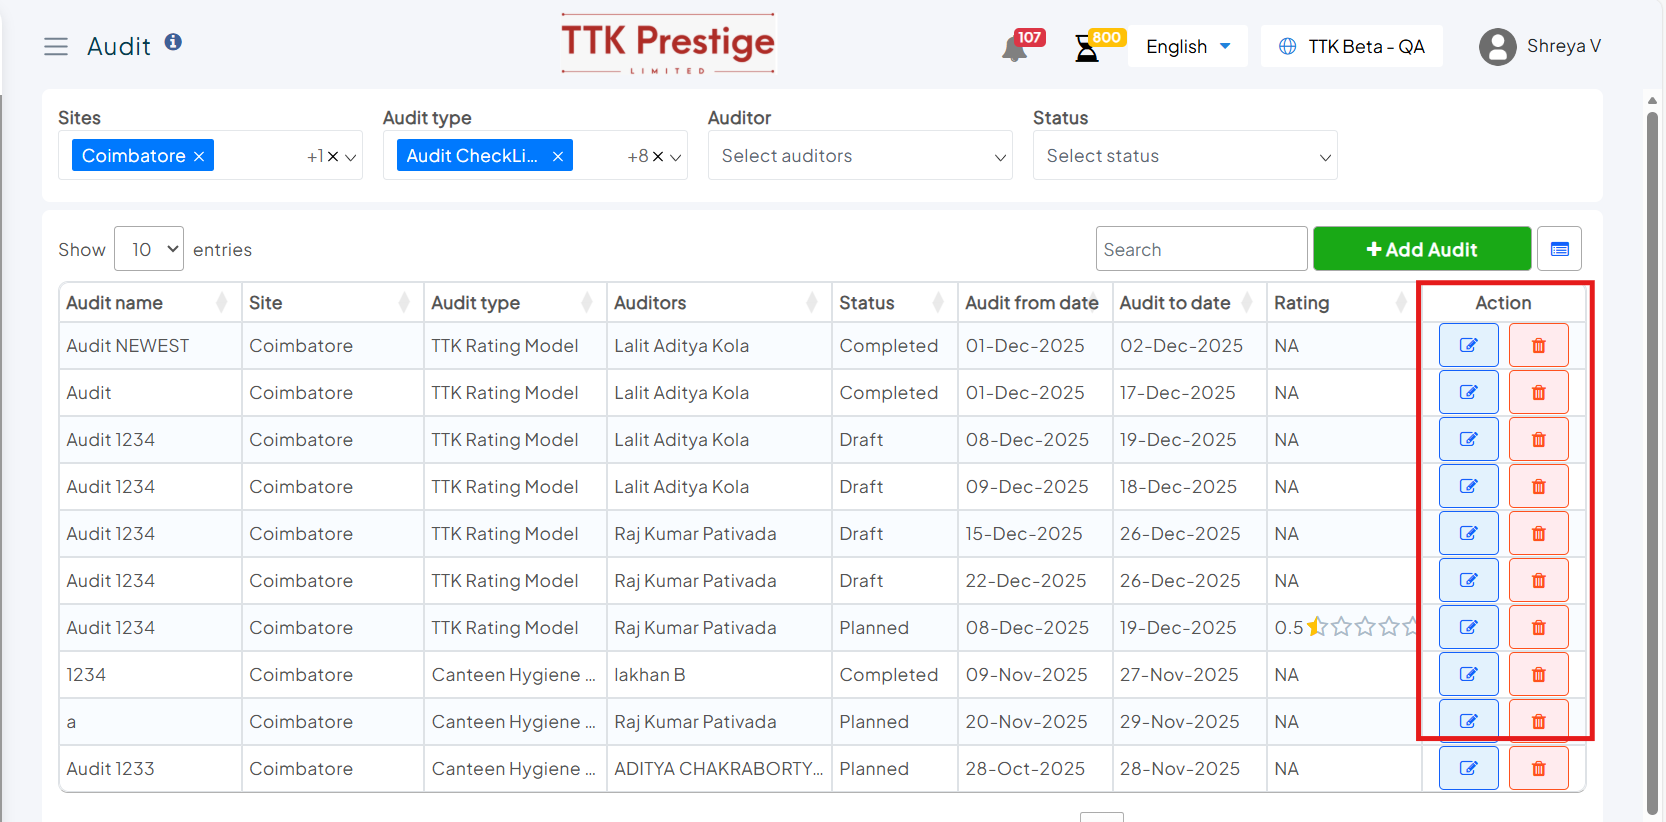The height and width of the screenshot is (822, 1666).
Task: Edit the audit named 1234
Action: point(1468,675)
